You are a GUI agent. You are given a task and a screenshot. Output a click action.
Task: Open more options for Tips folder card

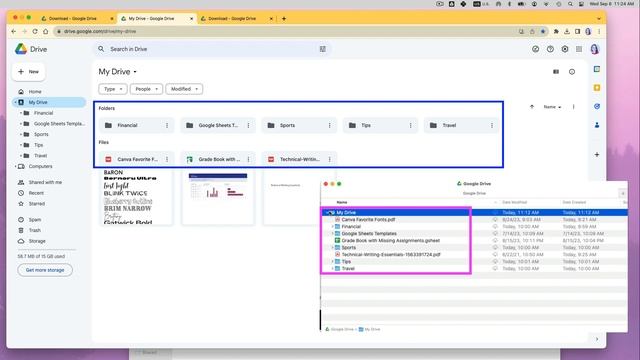411,125
